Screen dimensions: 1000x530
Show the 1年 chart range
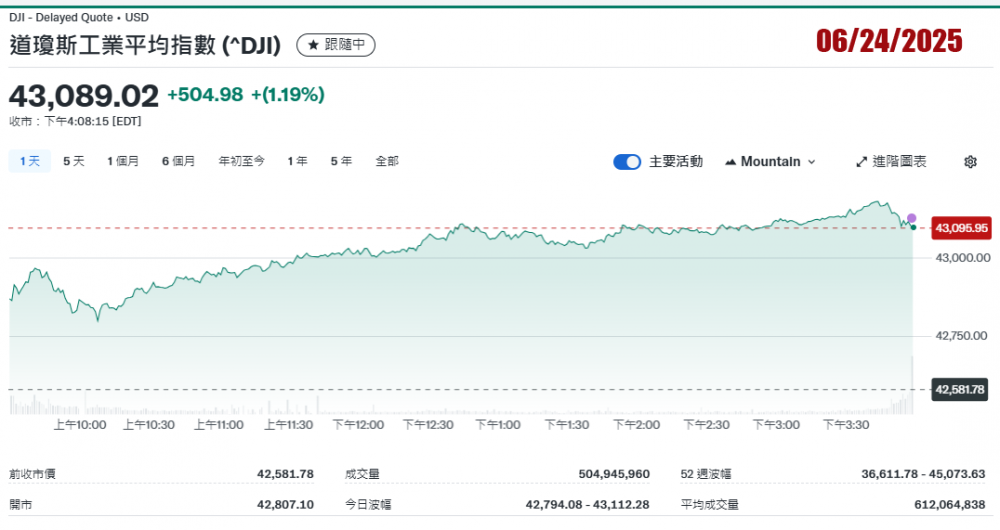pos(297,161)
